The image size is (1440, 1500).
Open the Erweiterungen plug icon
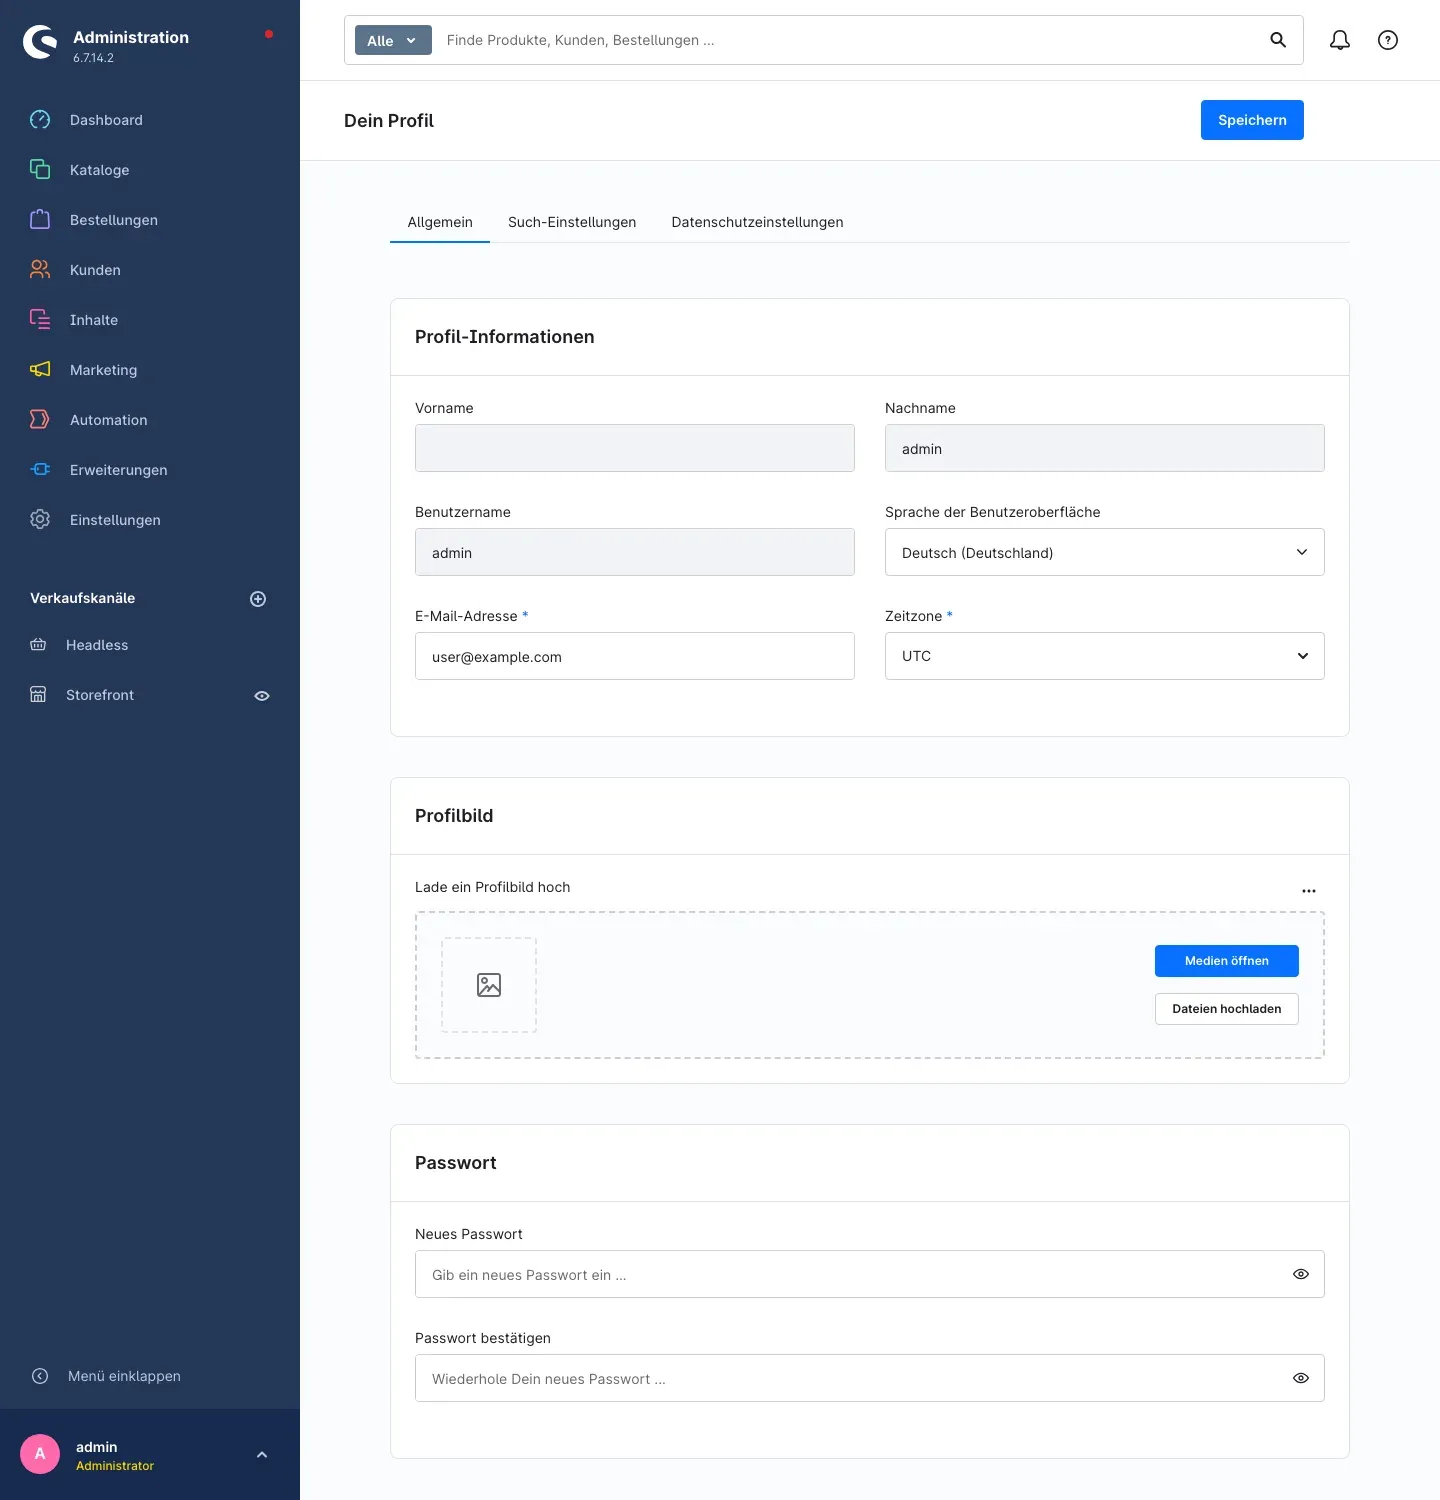pyautogui.click(x=40, y=470)
